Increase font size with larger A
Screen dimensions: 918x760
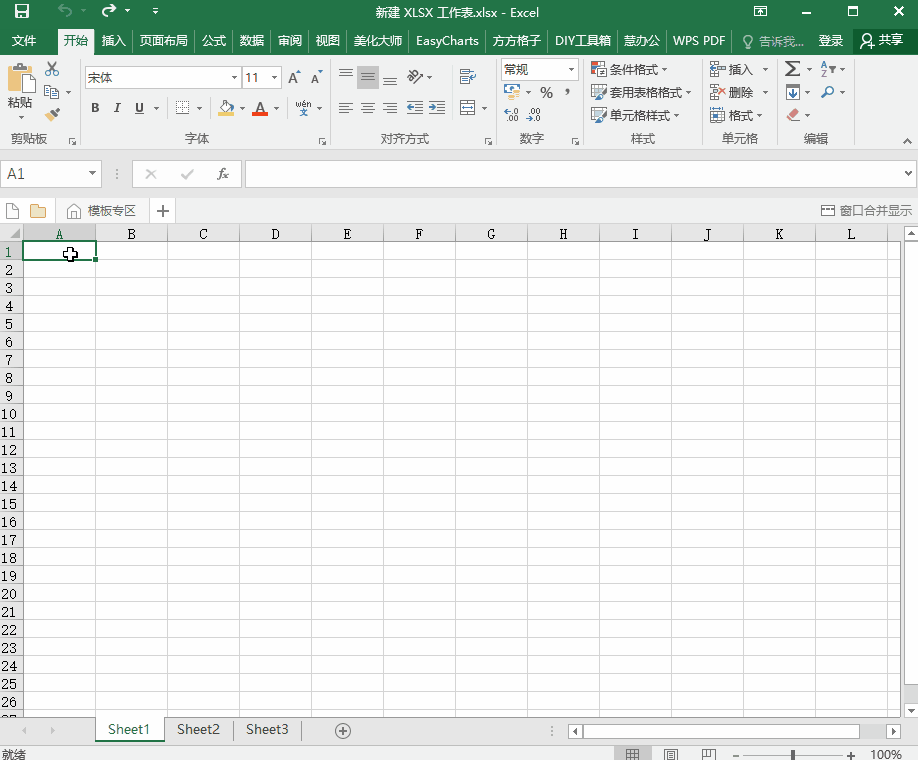[x=294, y=77]
